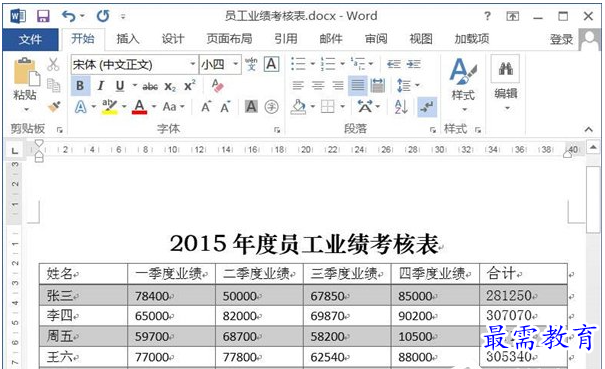Expand the Borders dropdown arrow
Image resolution: width=605 pixels, height=369 pixels.
coord(343,107)
